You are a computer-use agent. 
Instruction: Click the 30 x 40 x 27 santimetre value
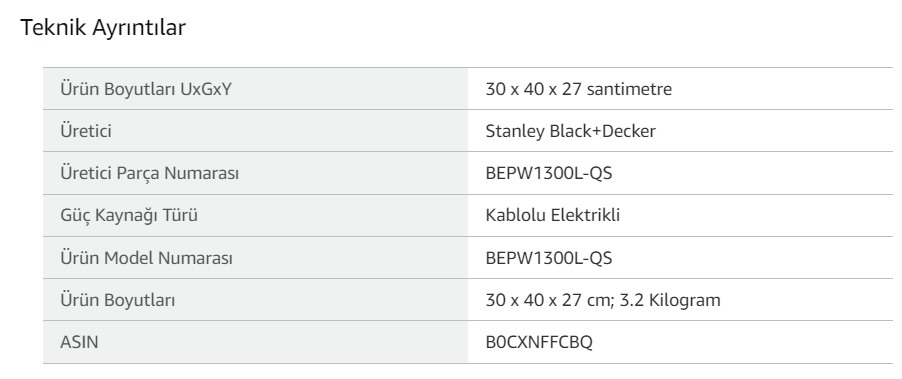point(579,89)
